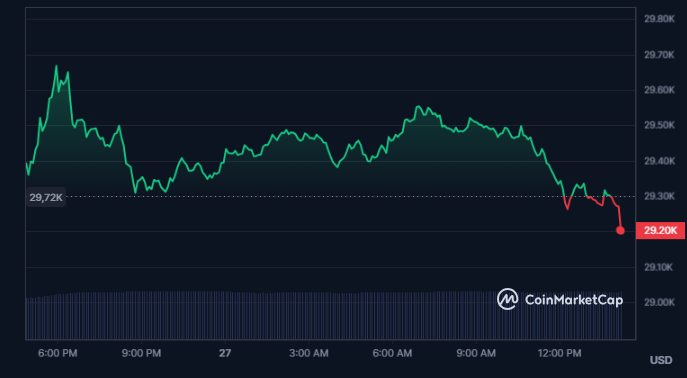Click the 29.00K price axis label
Screen dimensions: 687x378
click(x=659, y=302)
